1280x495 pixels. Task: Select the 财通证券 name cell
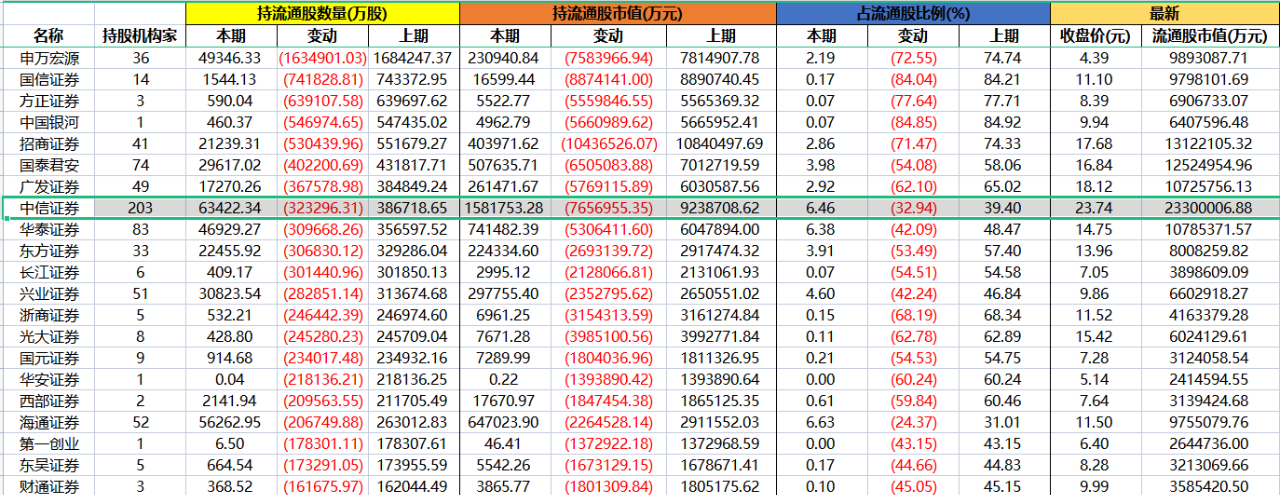click(x=48, y=486)
